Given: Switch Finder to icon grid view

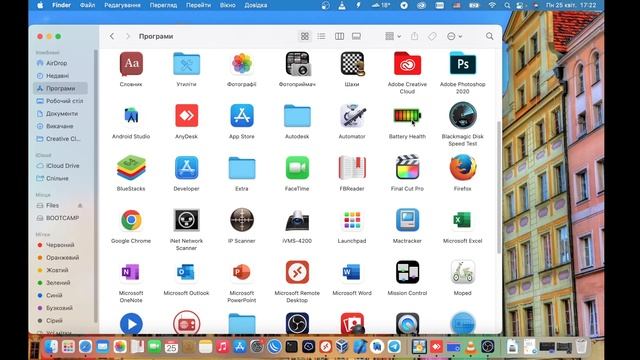Looking at the screenshot, I should (304, 36).
